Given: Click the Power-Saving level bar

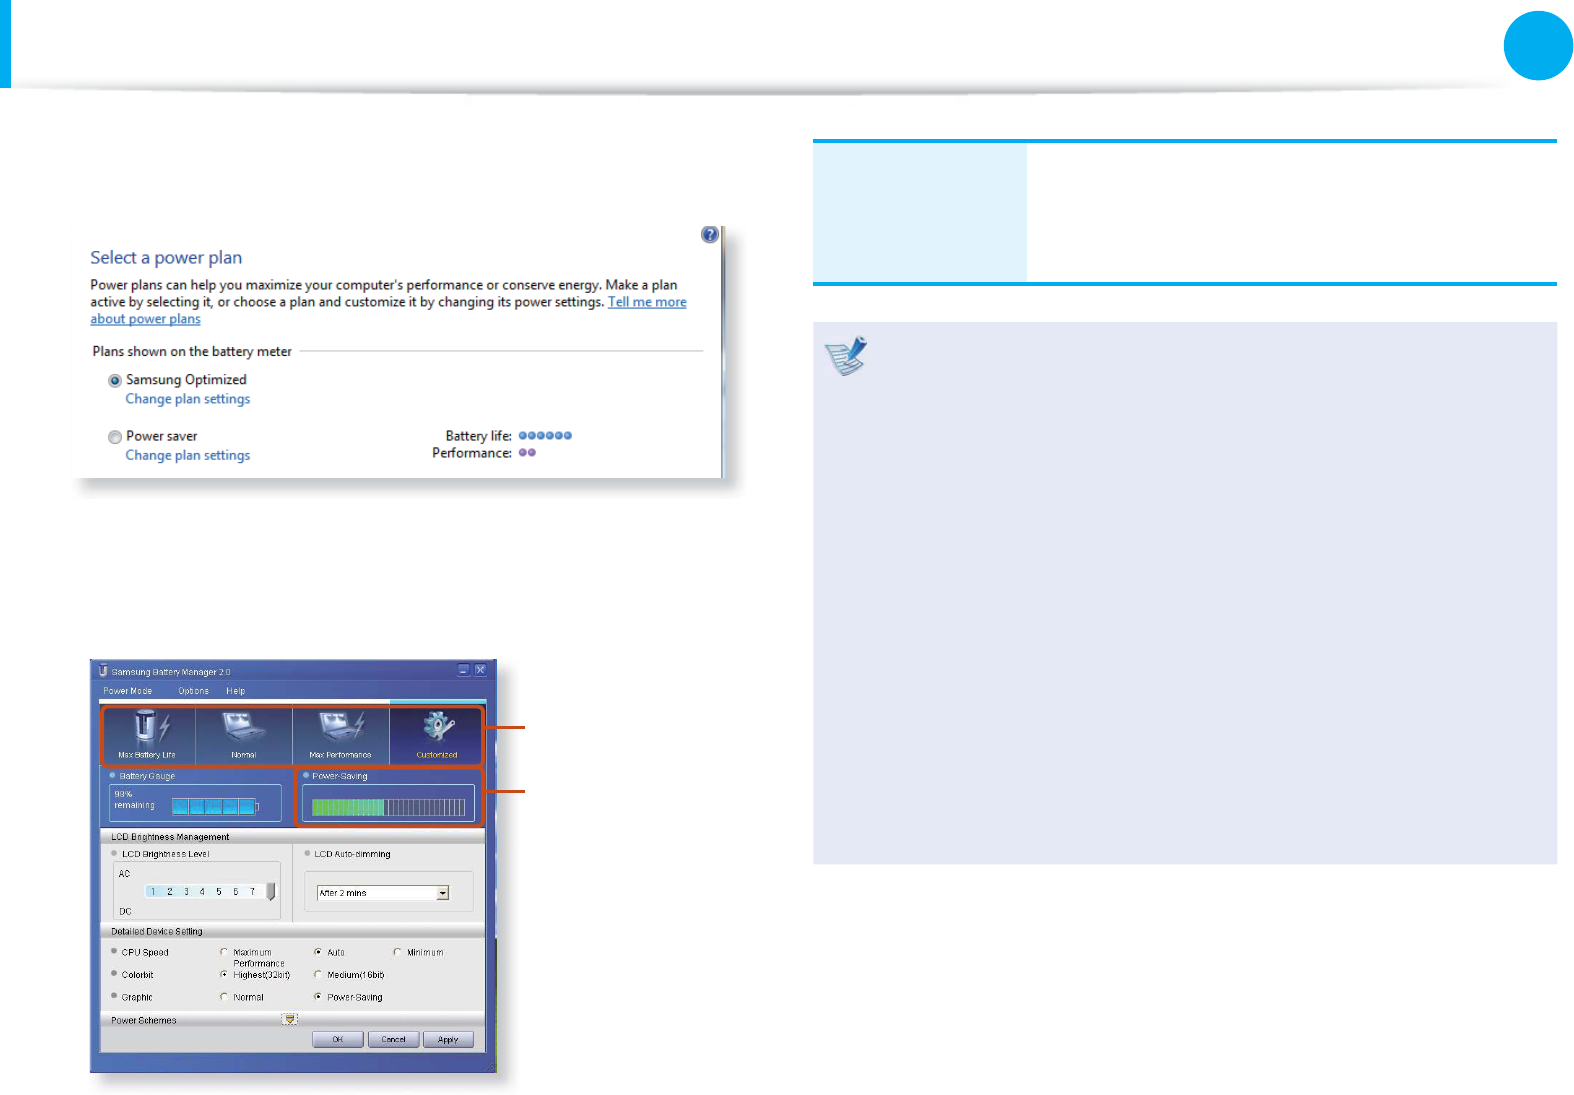Looking at the screenshot, I should click(388, 806).
